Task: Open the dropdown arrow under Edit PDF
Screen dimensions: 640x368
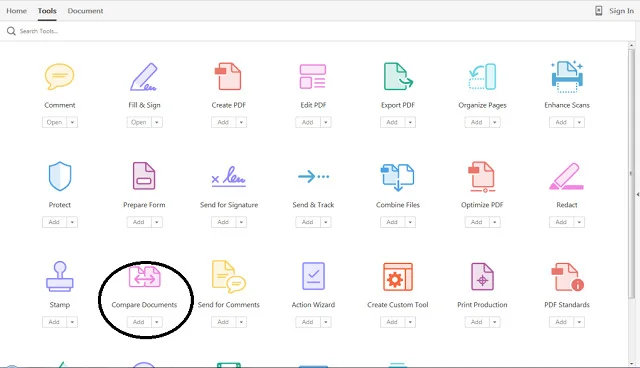Action: (326, 122)
